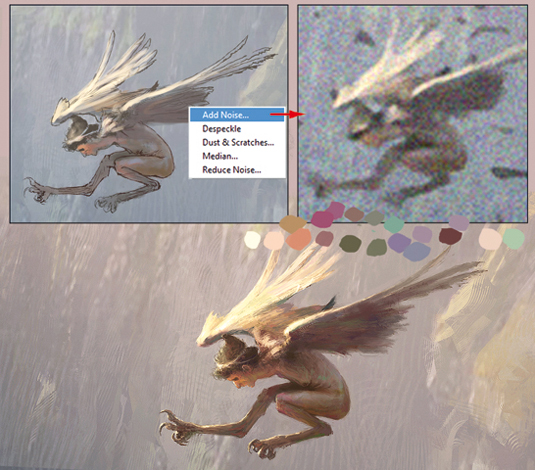
Task: Select the salmon orange swatch
Action: [x=298, y=239]
